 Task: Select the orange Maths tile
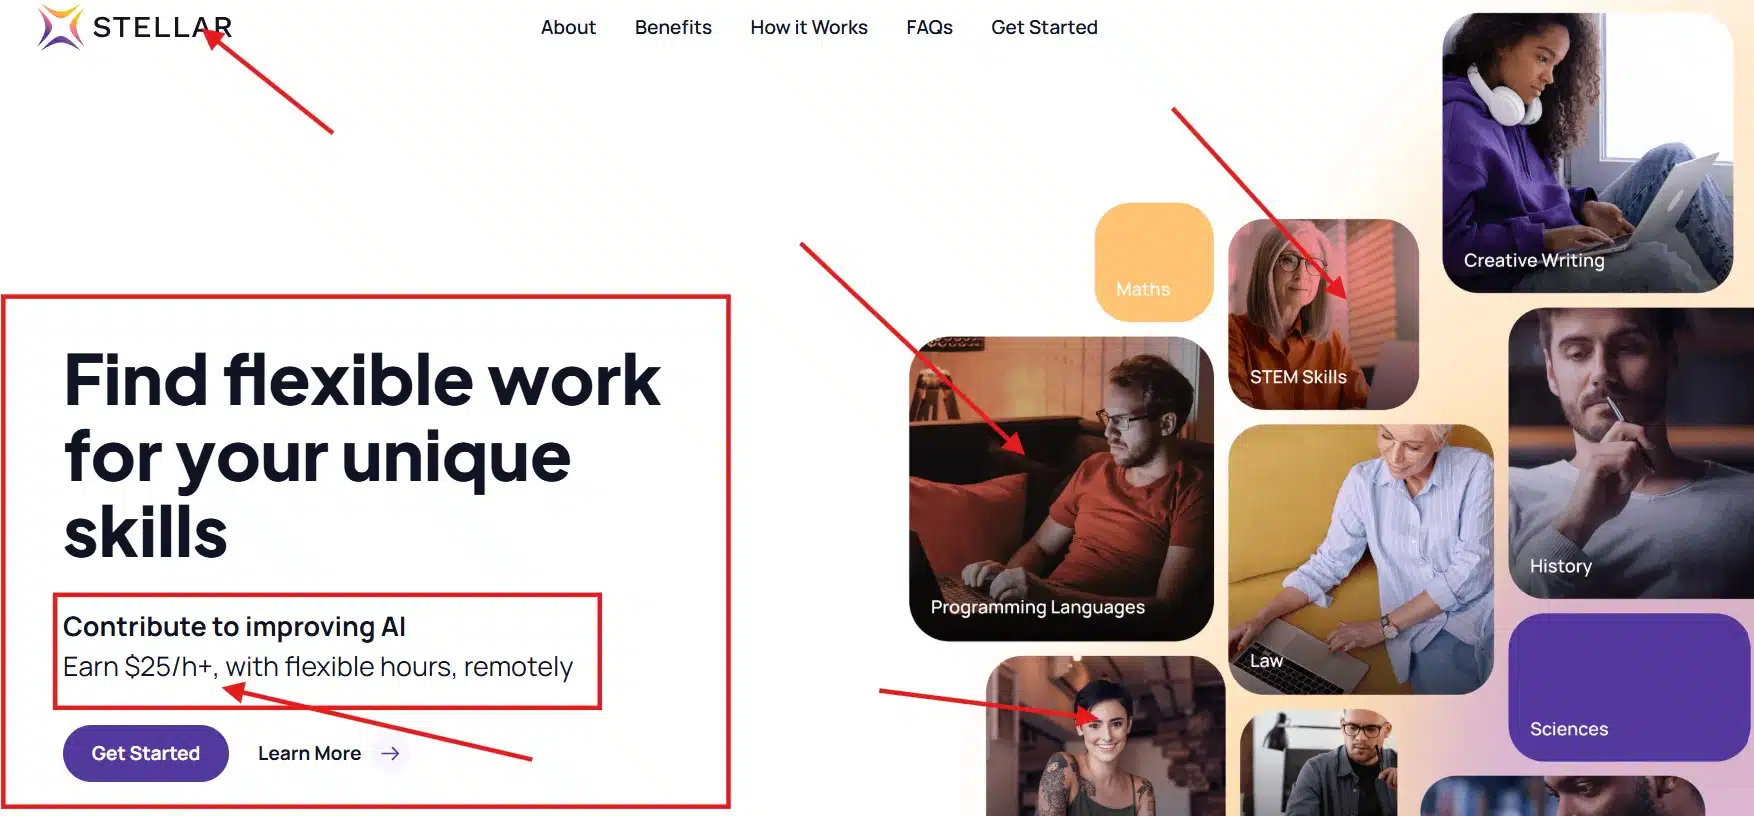click(x=1154, y=262)
